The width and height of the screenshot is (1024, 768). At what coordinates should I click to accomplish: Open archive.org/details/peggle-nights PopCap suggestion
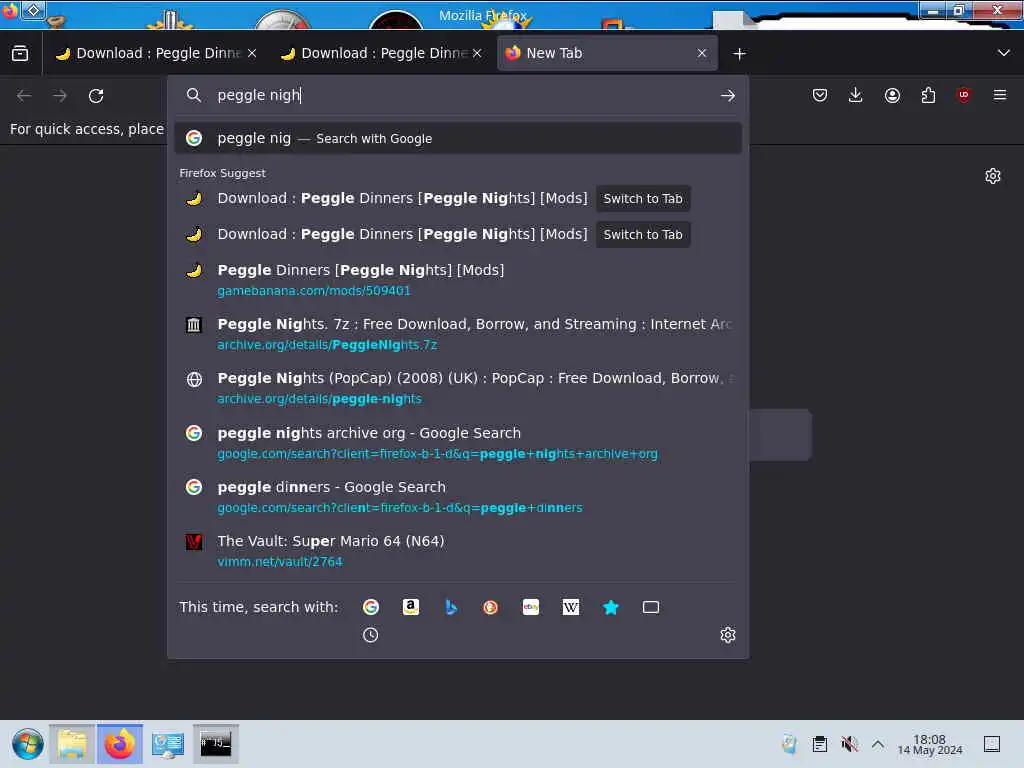pos(458,388)
